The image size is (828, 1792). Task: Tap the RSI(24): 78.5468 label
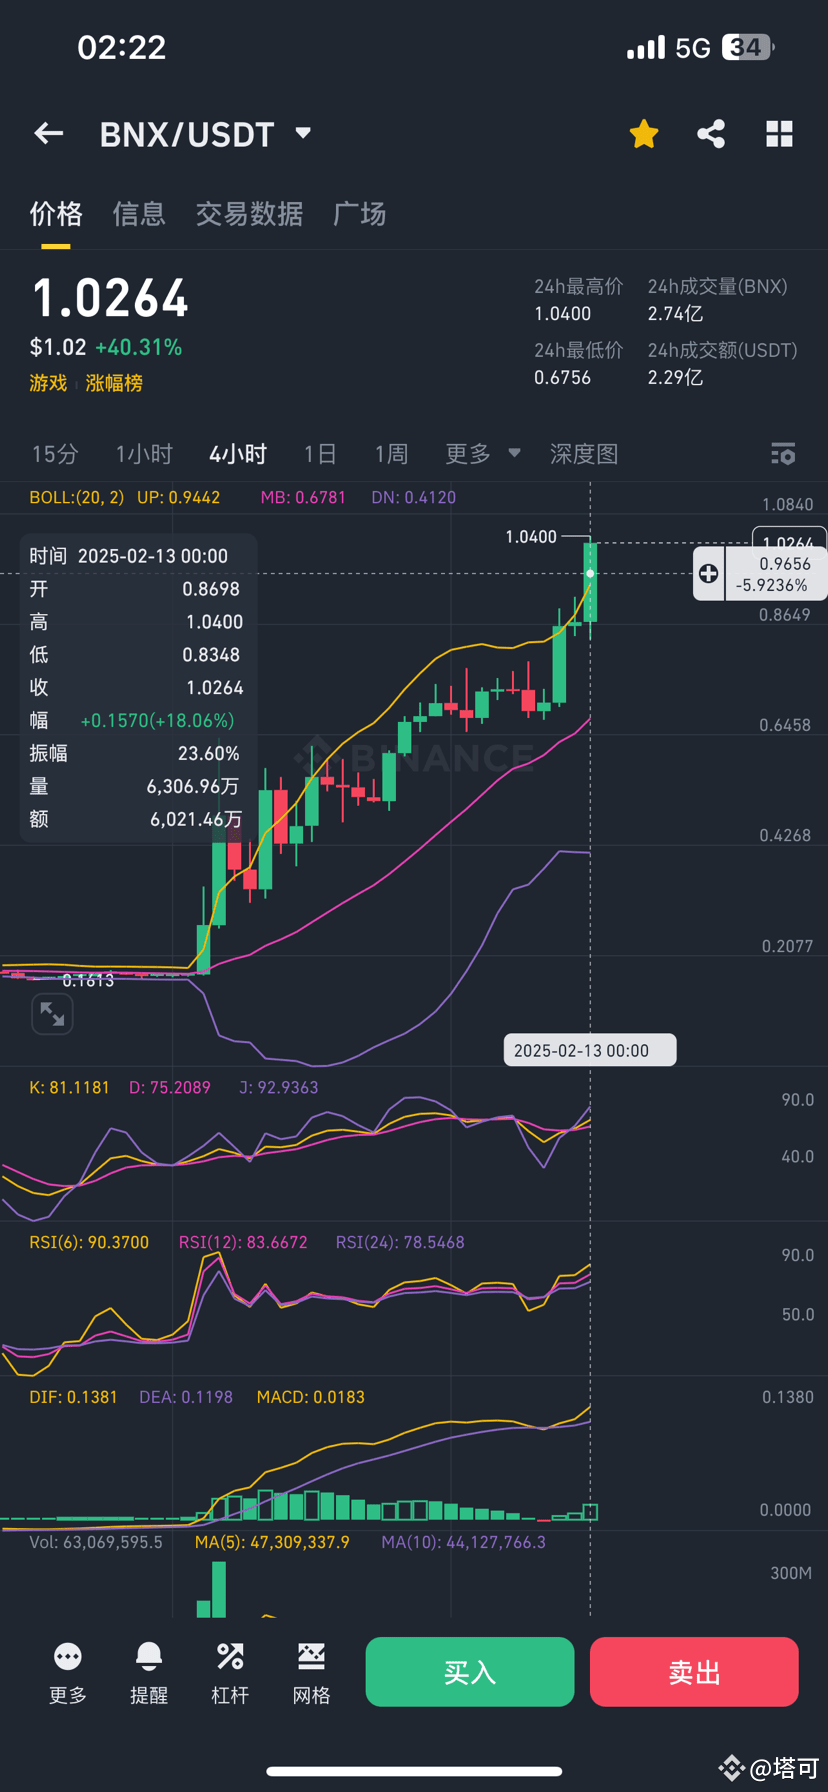(400, 1242)
